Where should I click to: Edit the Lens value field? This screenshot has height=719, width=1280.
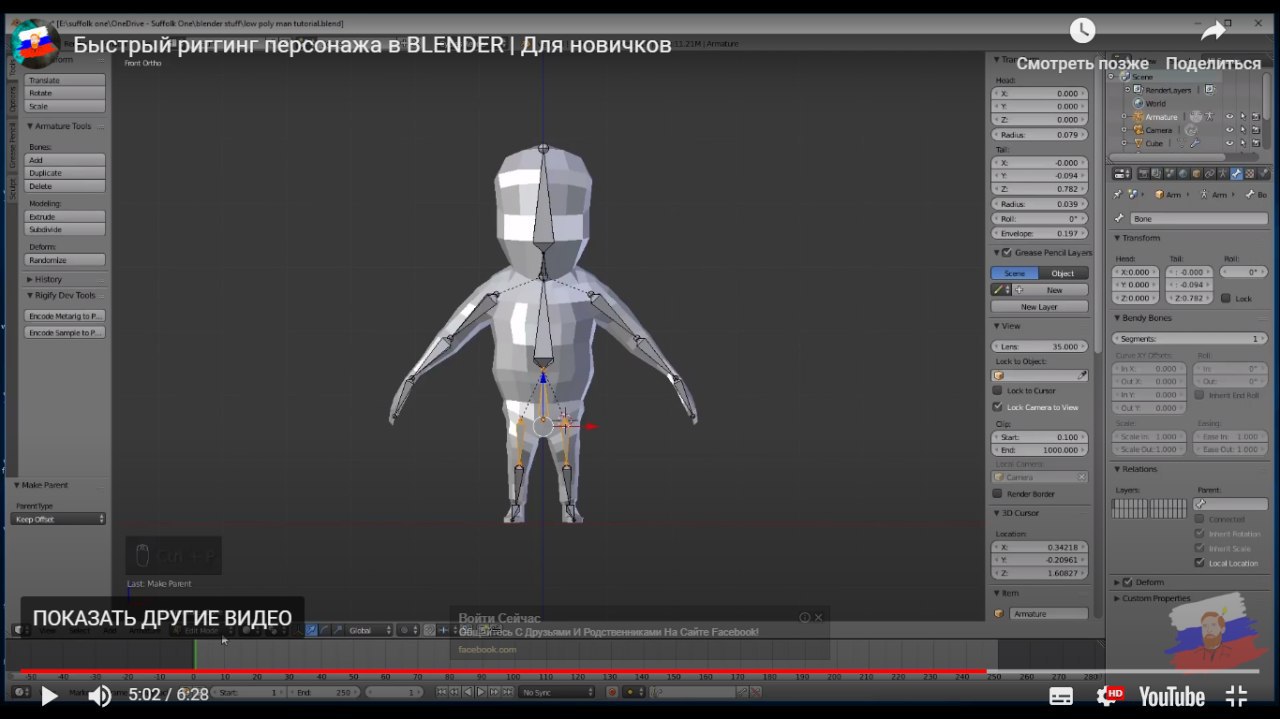pos(1039,346)
